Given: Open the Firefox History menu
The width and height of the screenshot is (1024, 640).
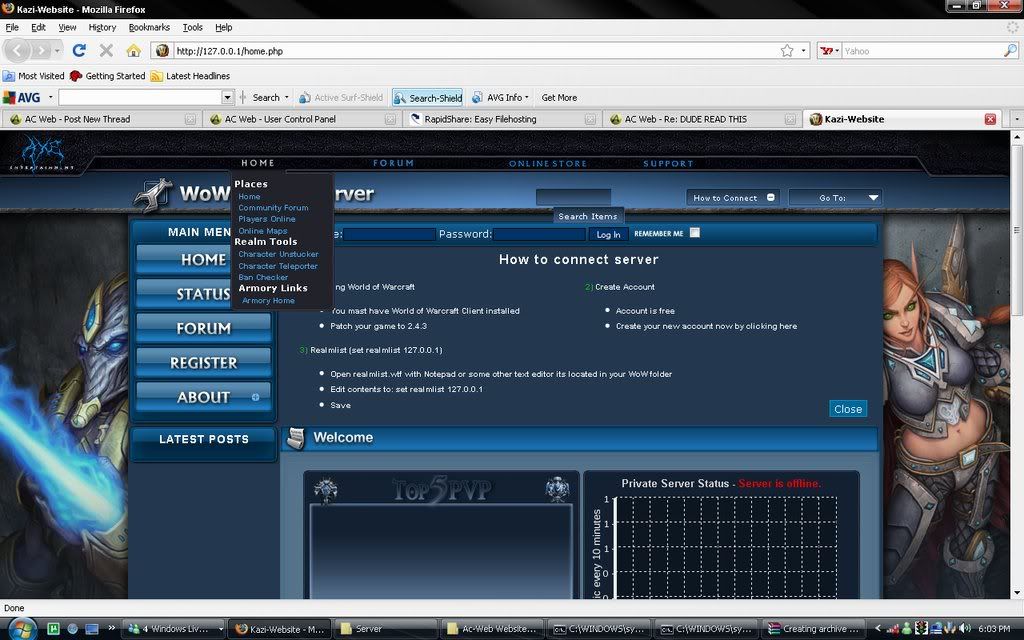Looking at the screenshot, I should 102,27.
